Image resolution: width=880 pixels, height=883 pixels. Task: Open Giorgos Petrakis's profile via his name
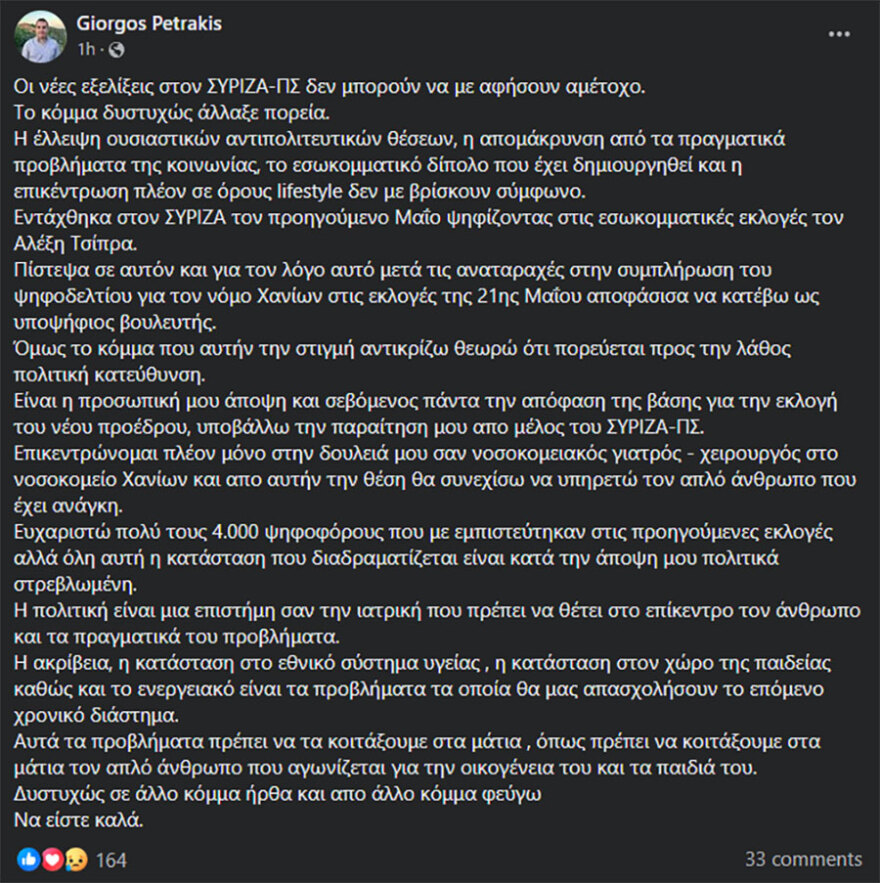150,23
